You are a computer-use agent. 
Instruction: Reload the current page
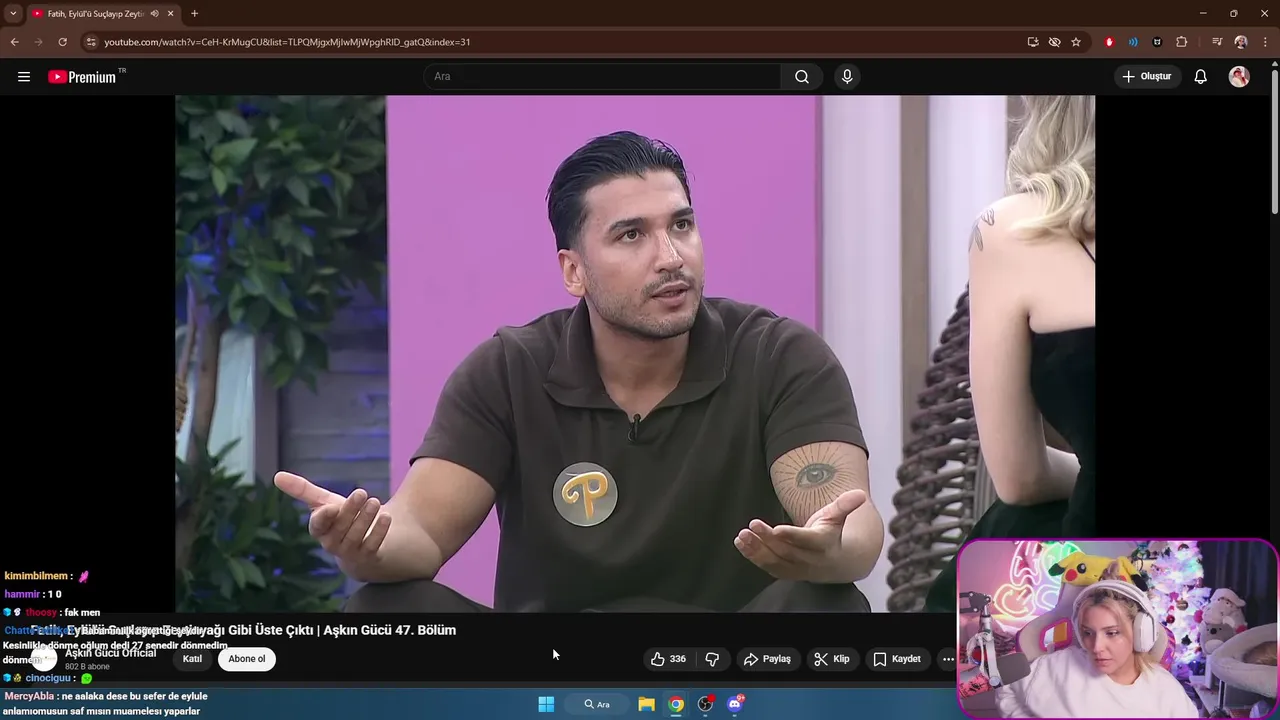pyautogui.click(x=62, y=42)
